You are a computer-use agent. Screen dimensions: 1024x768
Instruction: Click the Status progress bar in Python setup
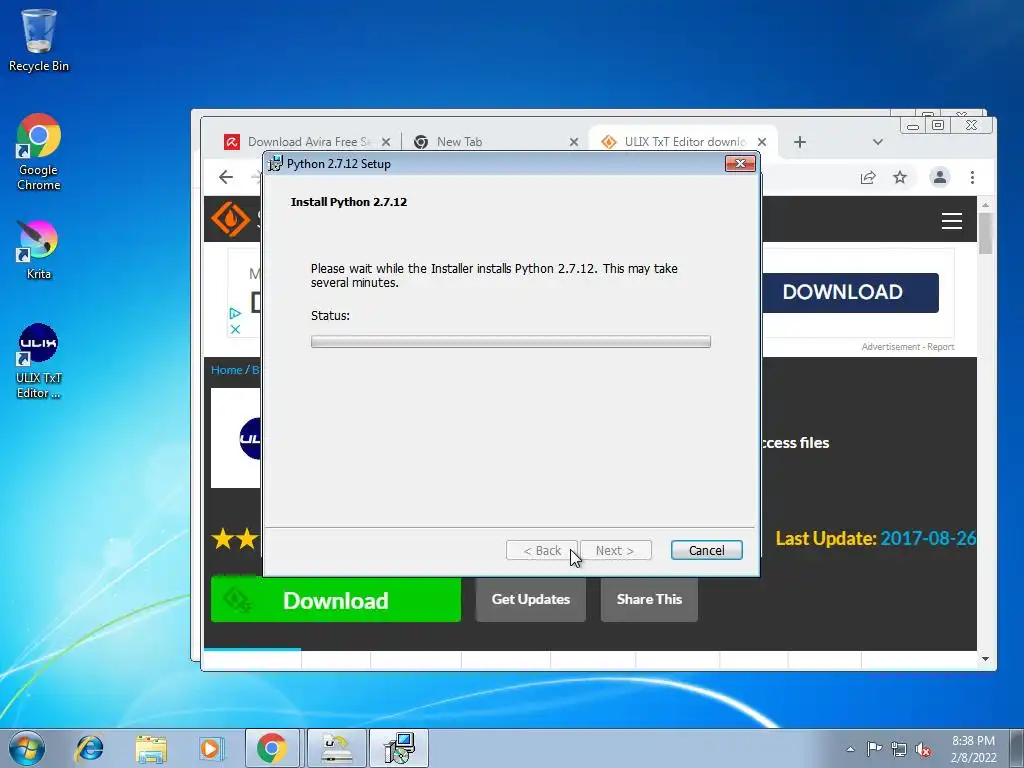(511, 342)
